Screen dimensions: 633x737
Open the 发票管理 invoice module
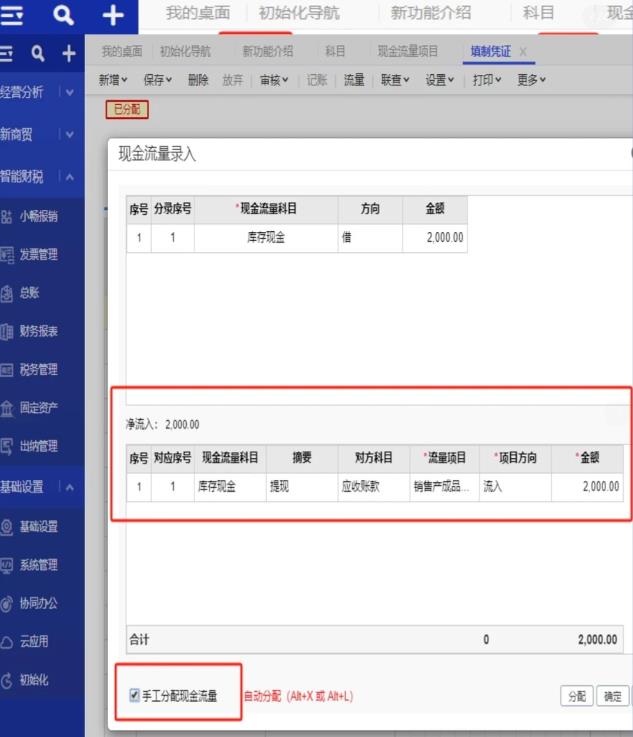(x=38, y=255)
